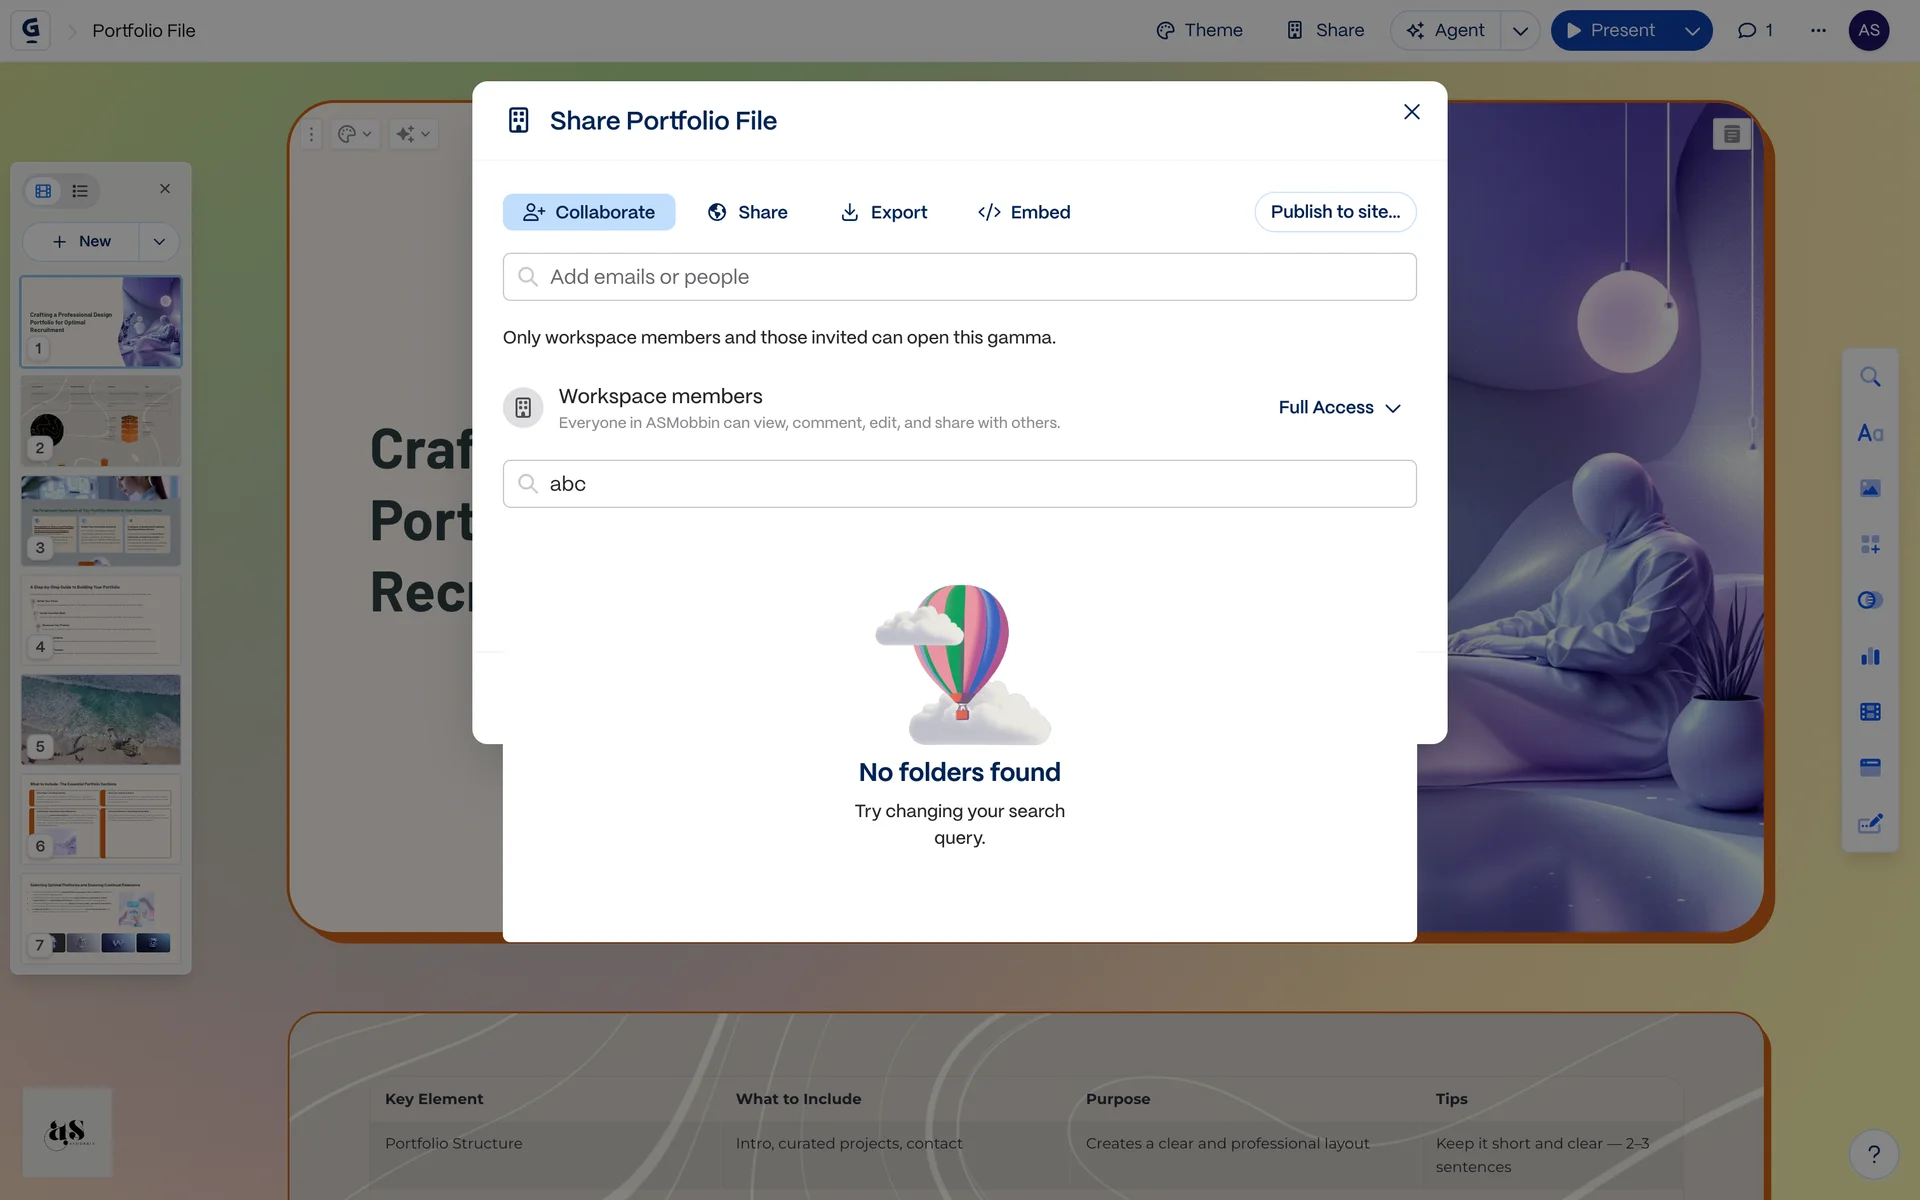Screen dimensions: 1920x1200
Task: Open the video/film strip icon in sidebar
Action: (x=1870, y=712)
